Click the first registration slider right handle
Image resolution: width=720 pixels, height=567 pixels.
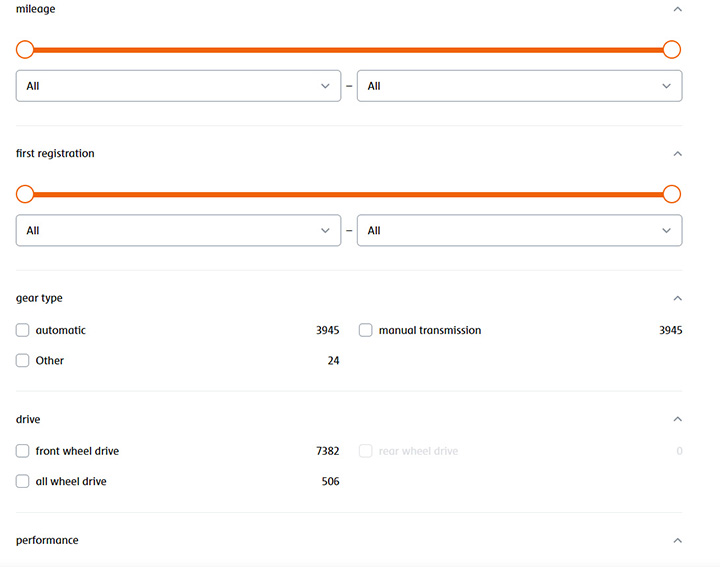click(x=672, y=194)
